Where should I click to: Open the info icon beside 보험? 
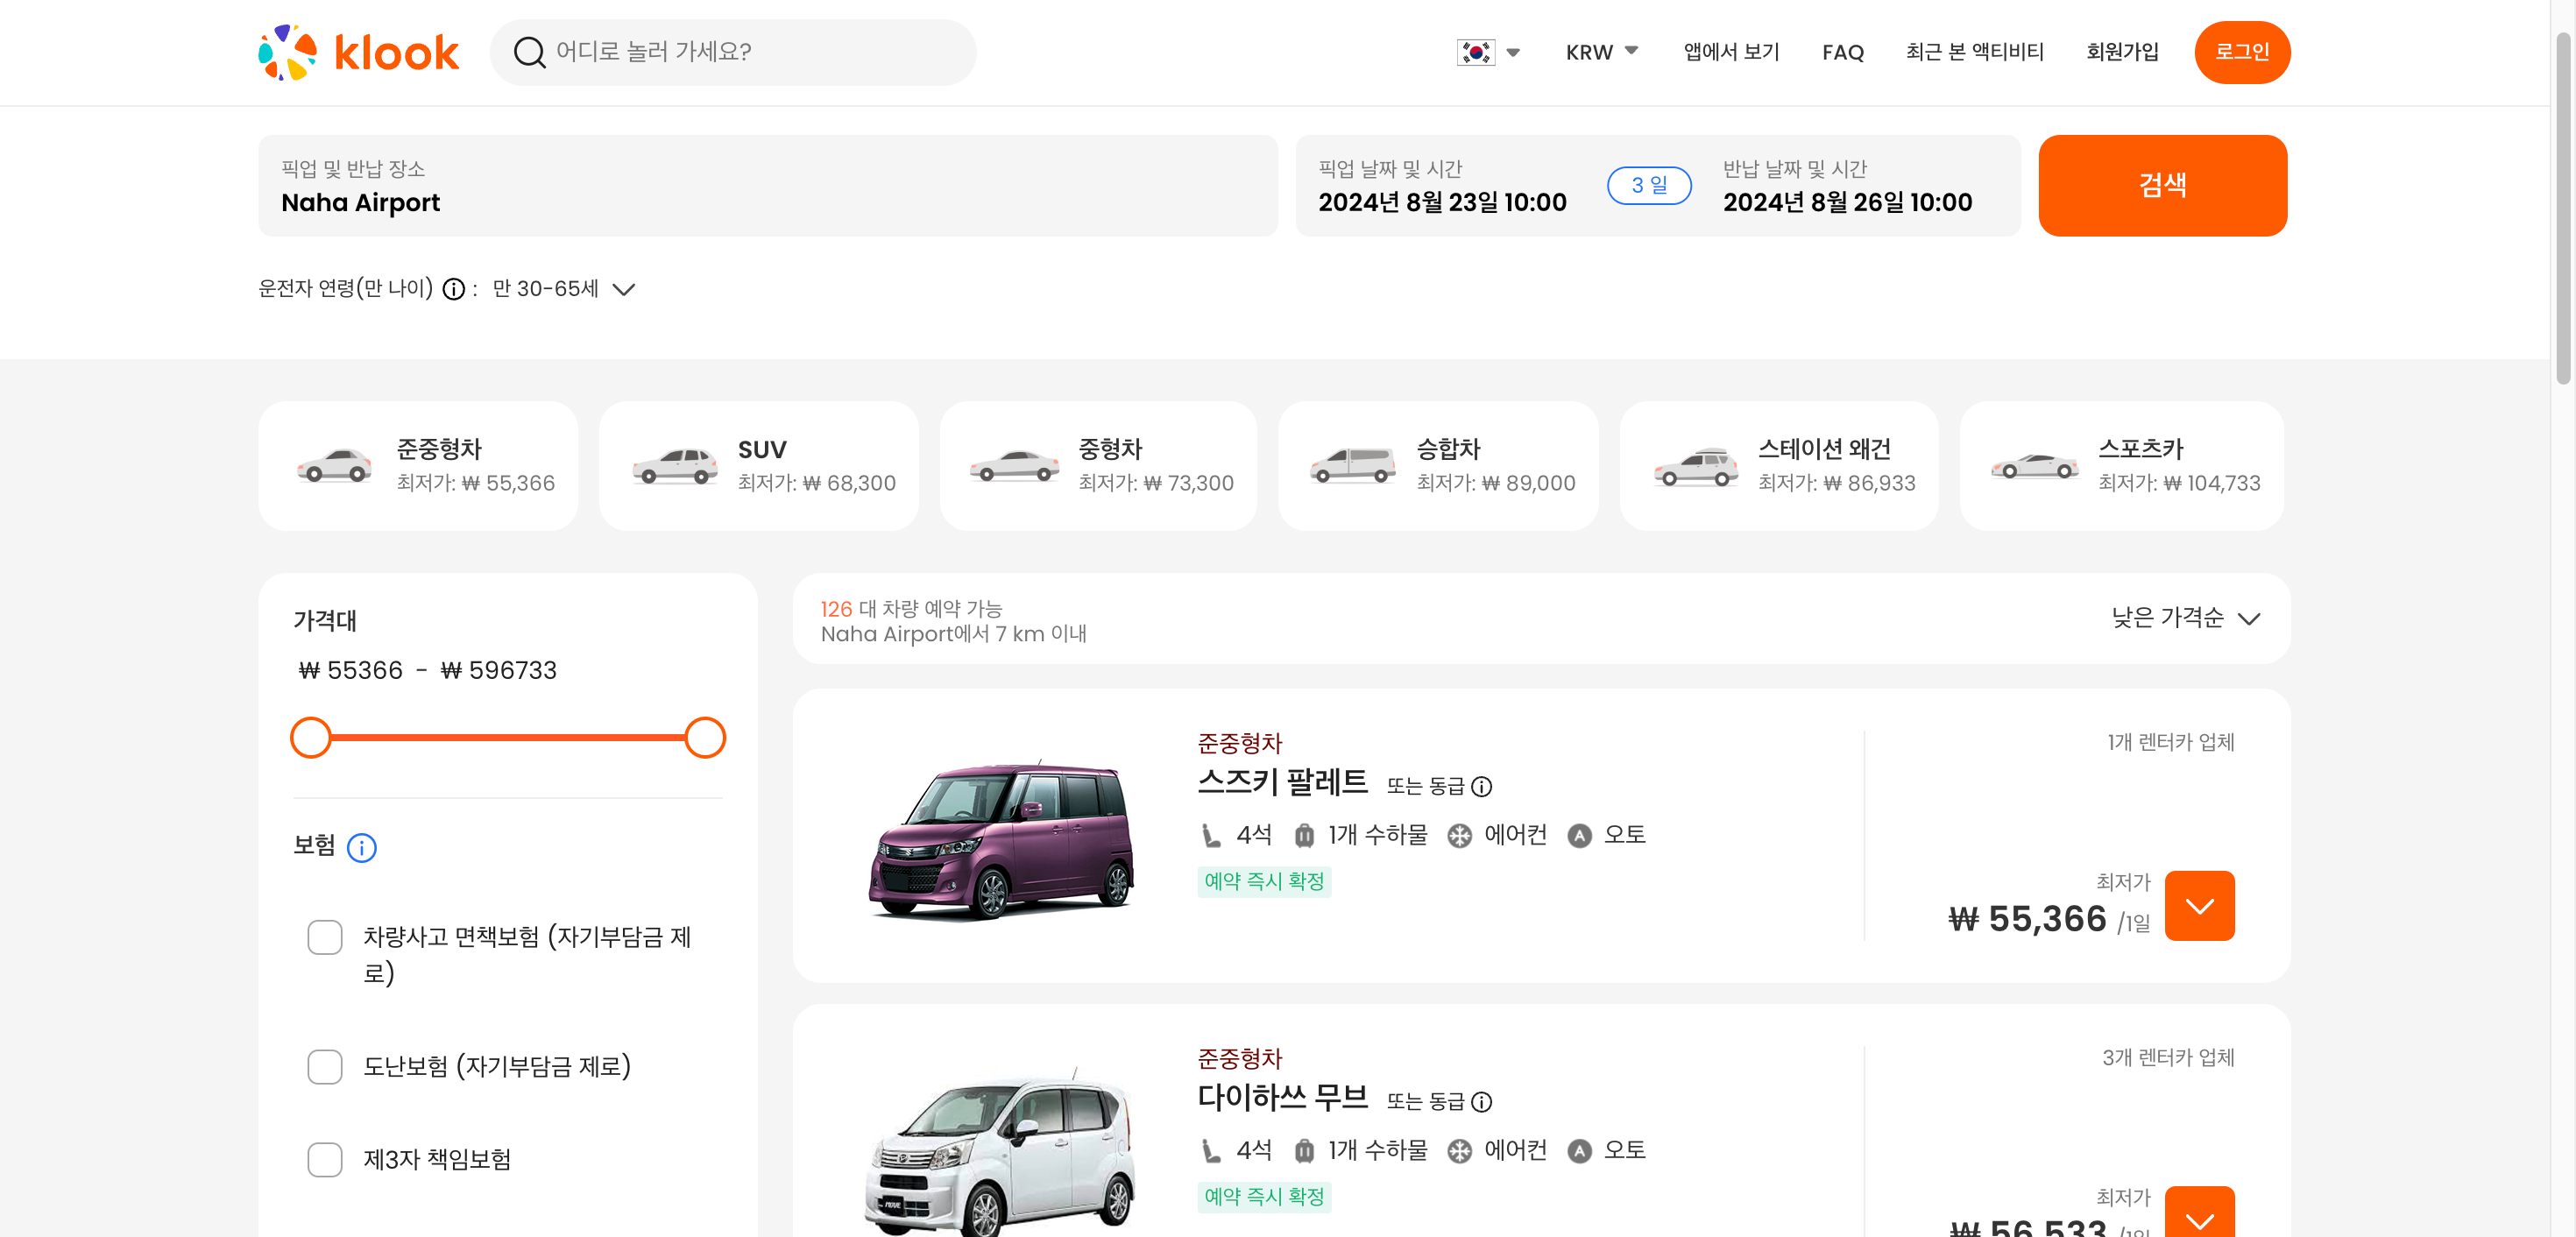(361, 848)
